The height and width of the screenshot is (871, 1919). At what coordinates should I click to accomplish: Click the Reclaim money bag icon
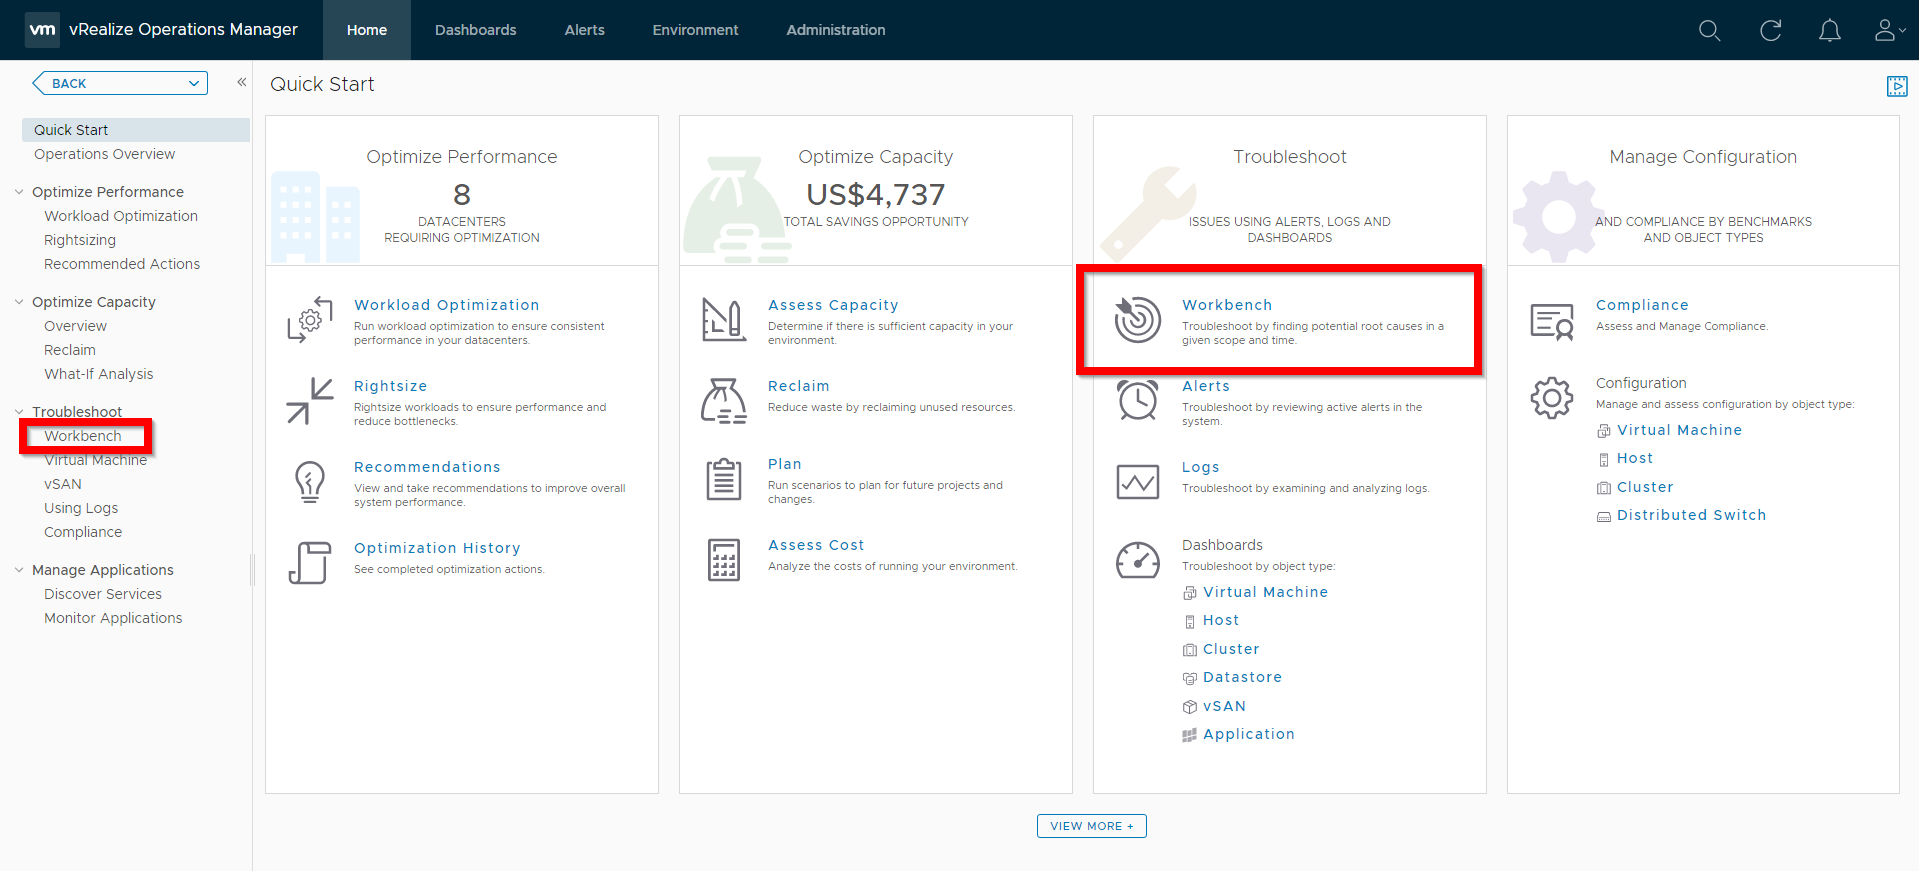[724, 400]
